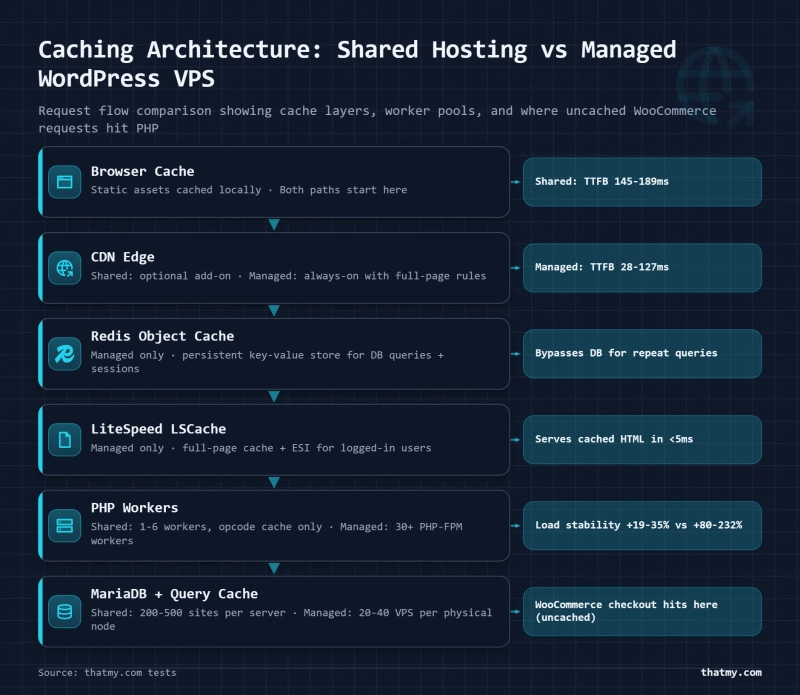Click 'Shared: 1-6 workers, opcode cache only' text
This screenshot has width=800, height=695.
pos(206,527)
